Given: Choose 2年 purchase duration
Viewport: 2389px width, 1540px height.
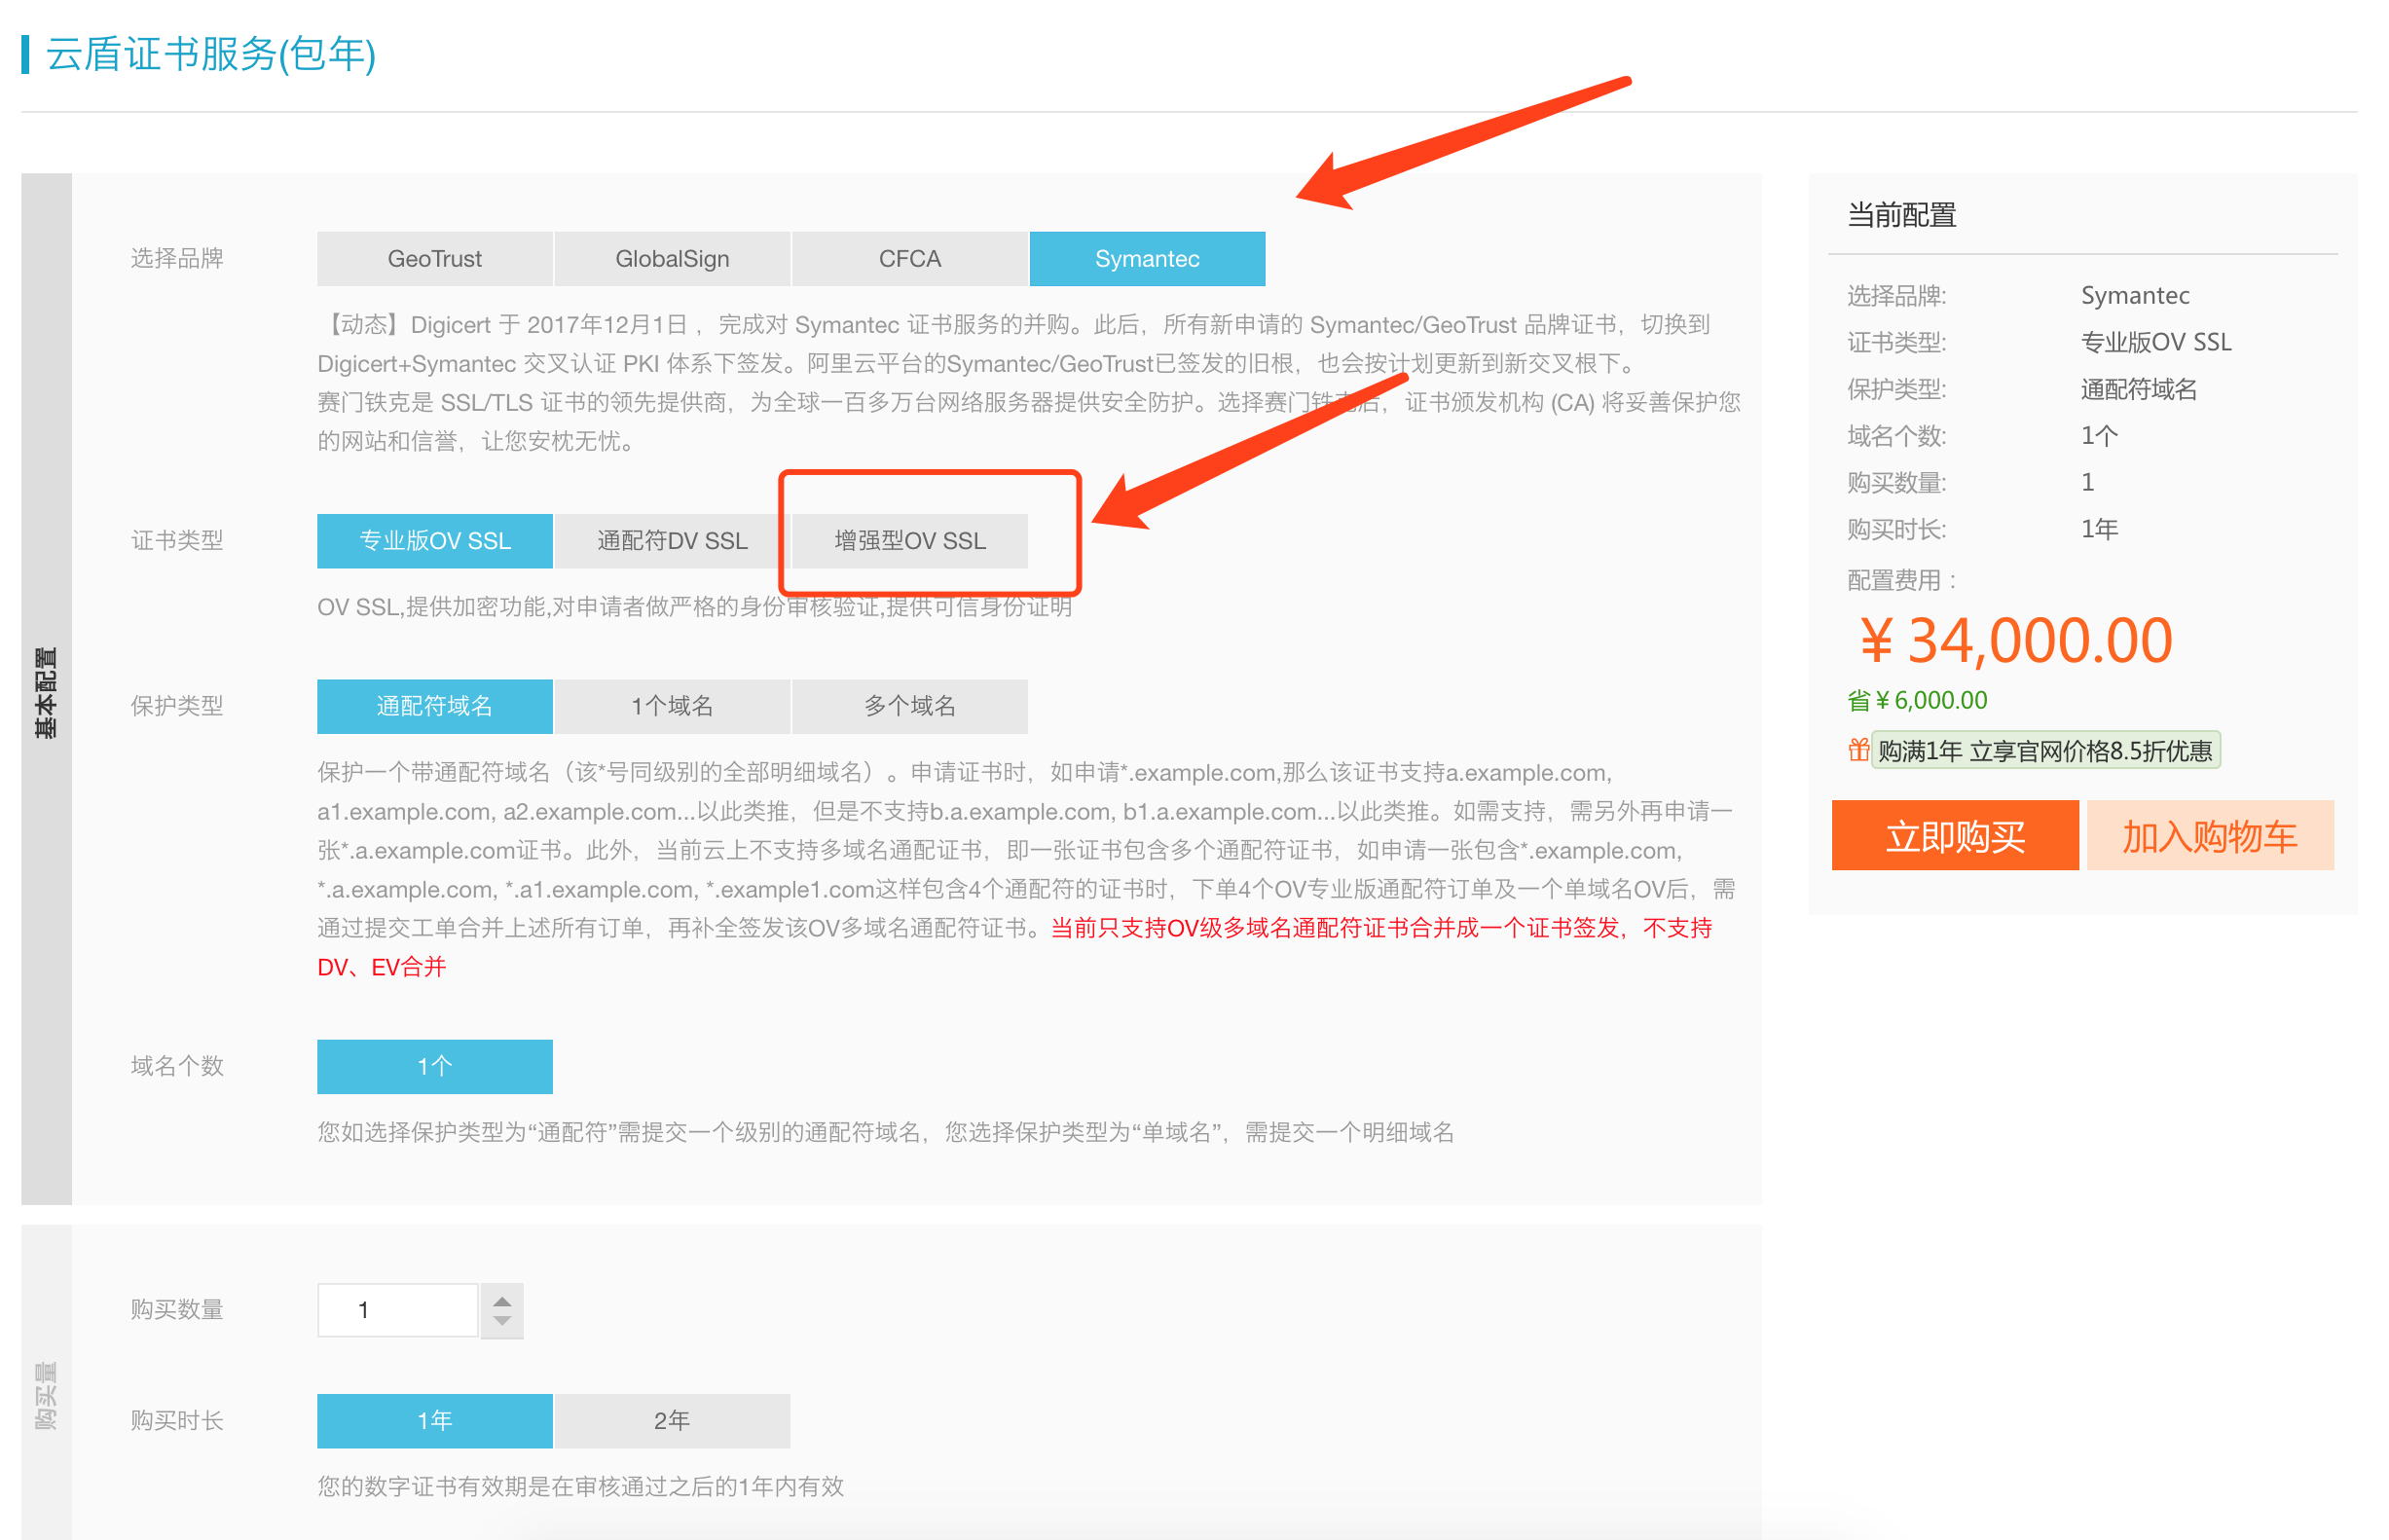Looking at the screenshot, I should pos(671,1420).
